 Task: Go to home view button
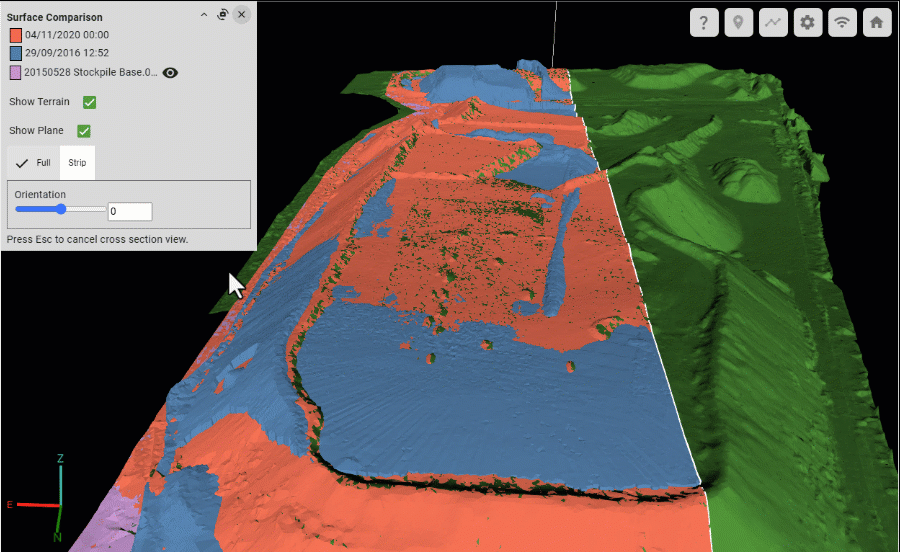(877, 23)
